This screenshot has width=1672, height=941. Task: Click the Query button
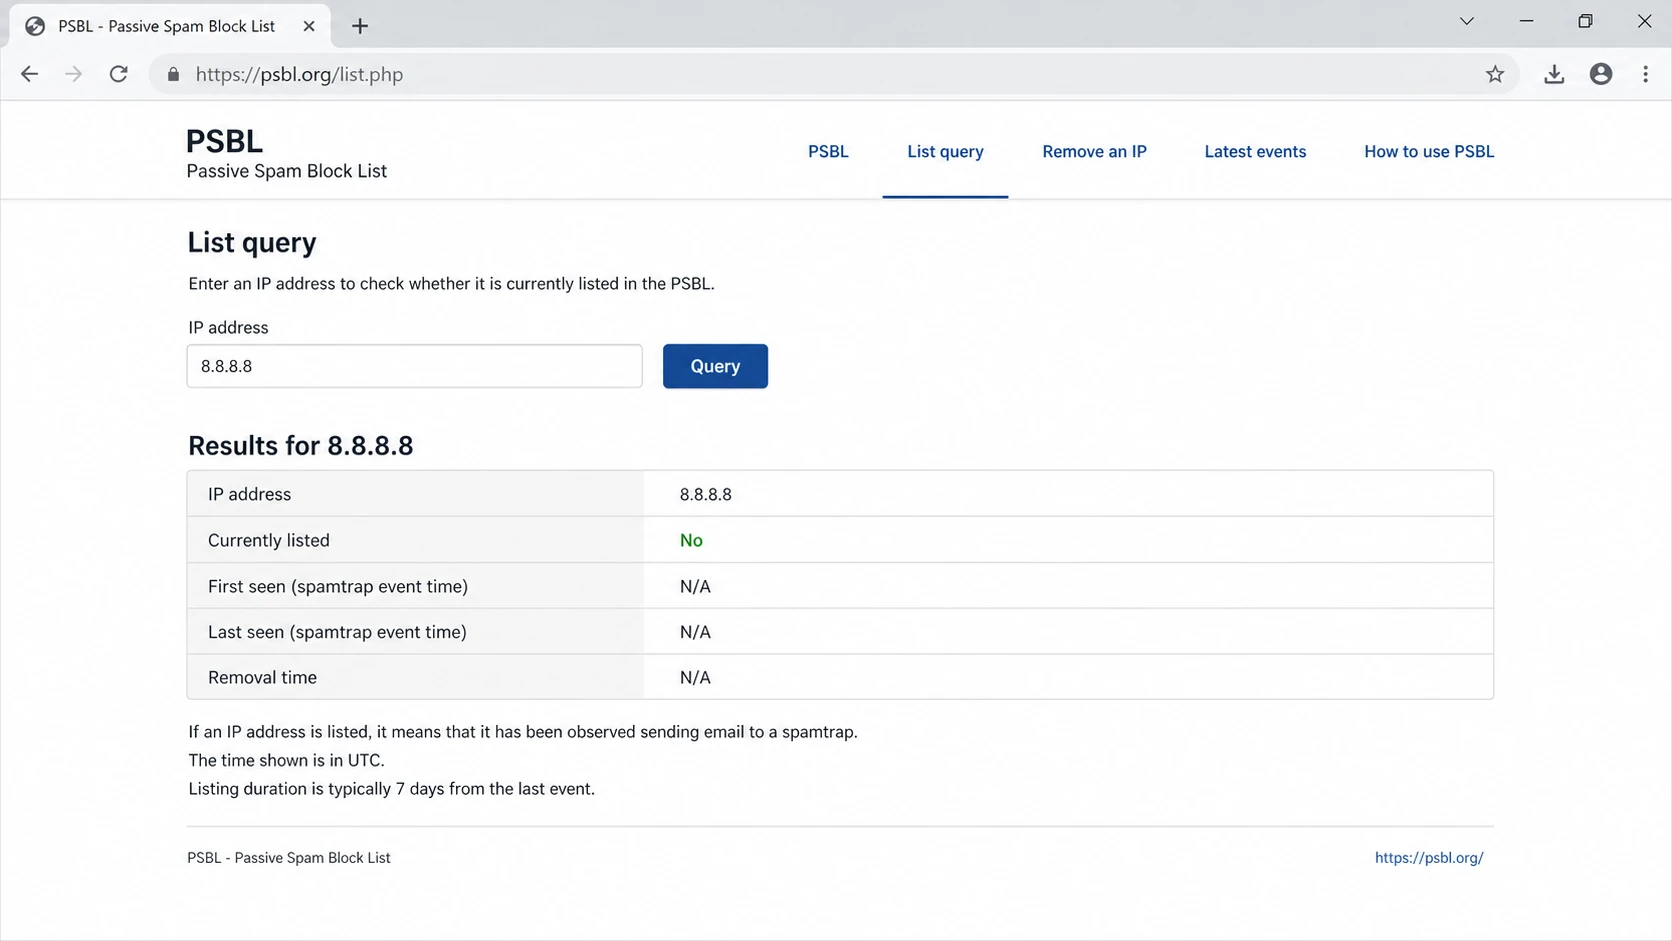[x=715, y=366]
